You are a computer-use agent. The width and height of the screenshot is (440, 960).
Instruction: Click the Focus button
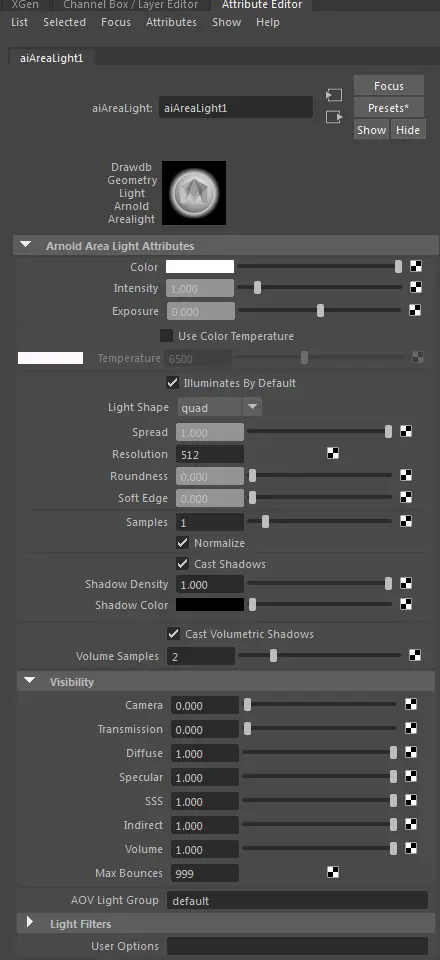(389, 86)
